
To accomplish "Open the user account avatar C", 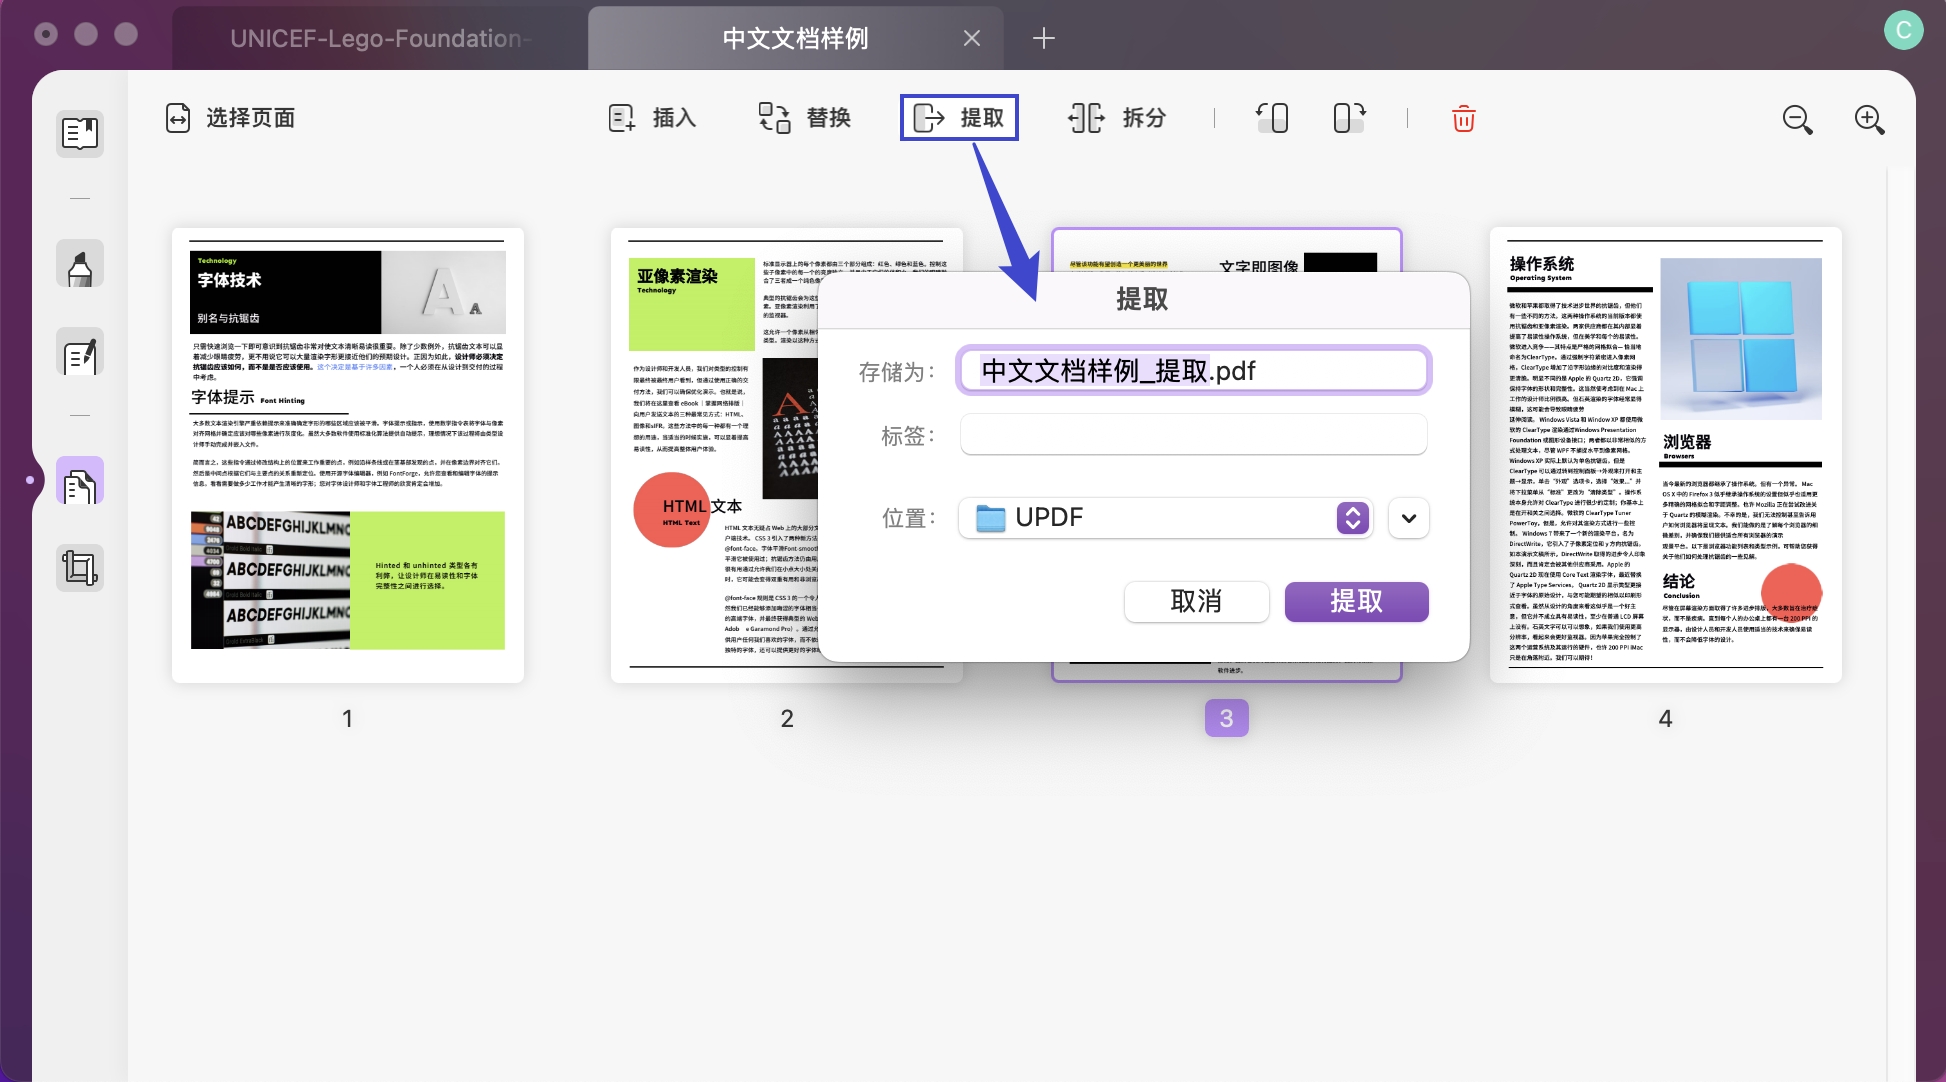I will click(1903, 30).
